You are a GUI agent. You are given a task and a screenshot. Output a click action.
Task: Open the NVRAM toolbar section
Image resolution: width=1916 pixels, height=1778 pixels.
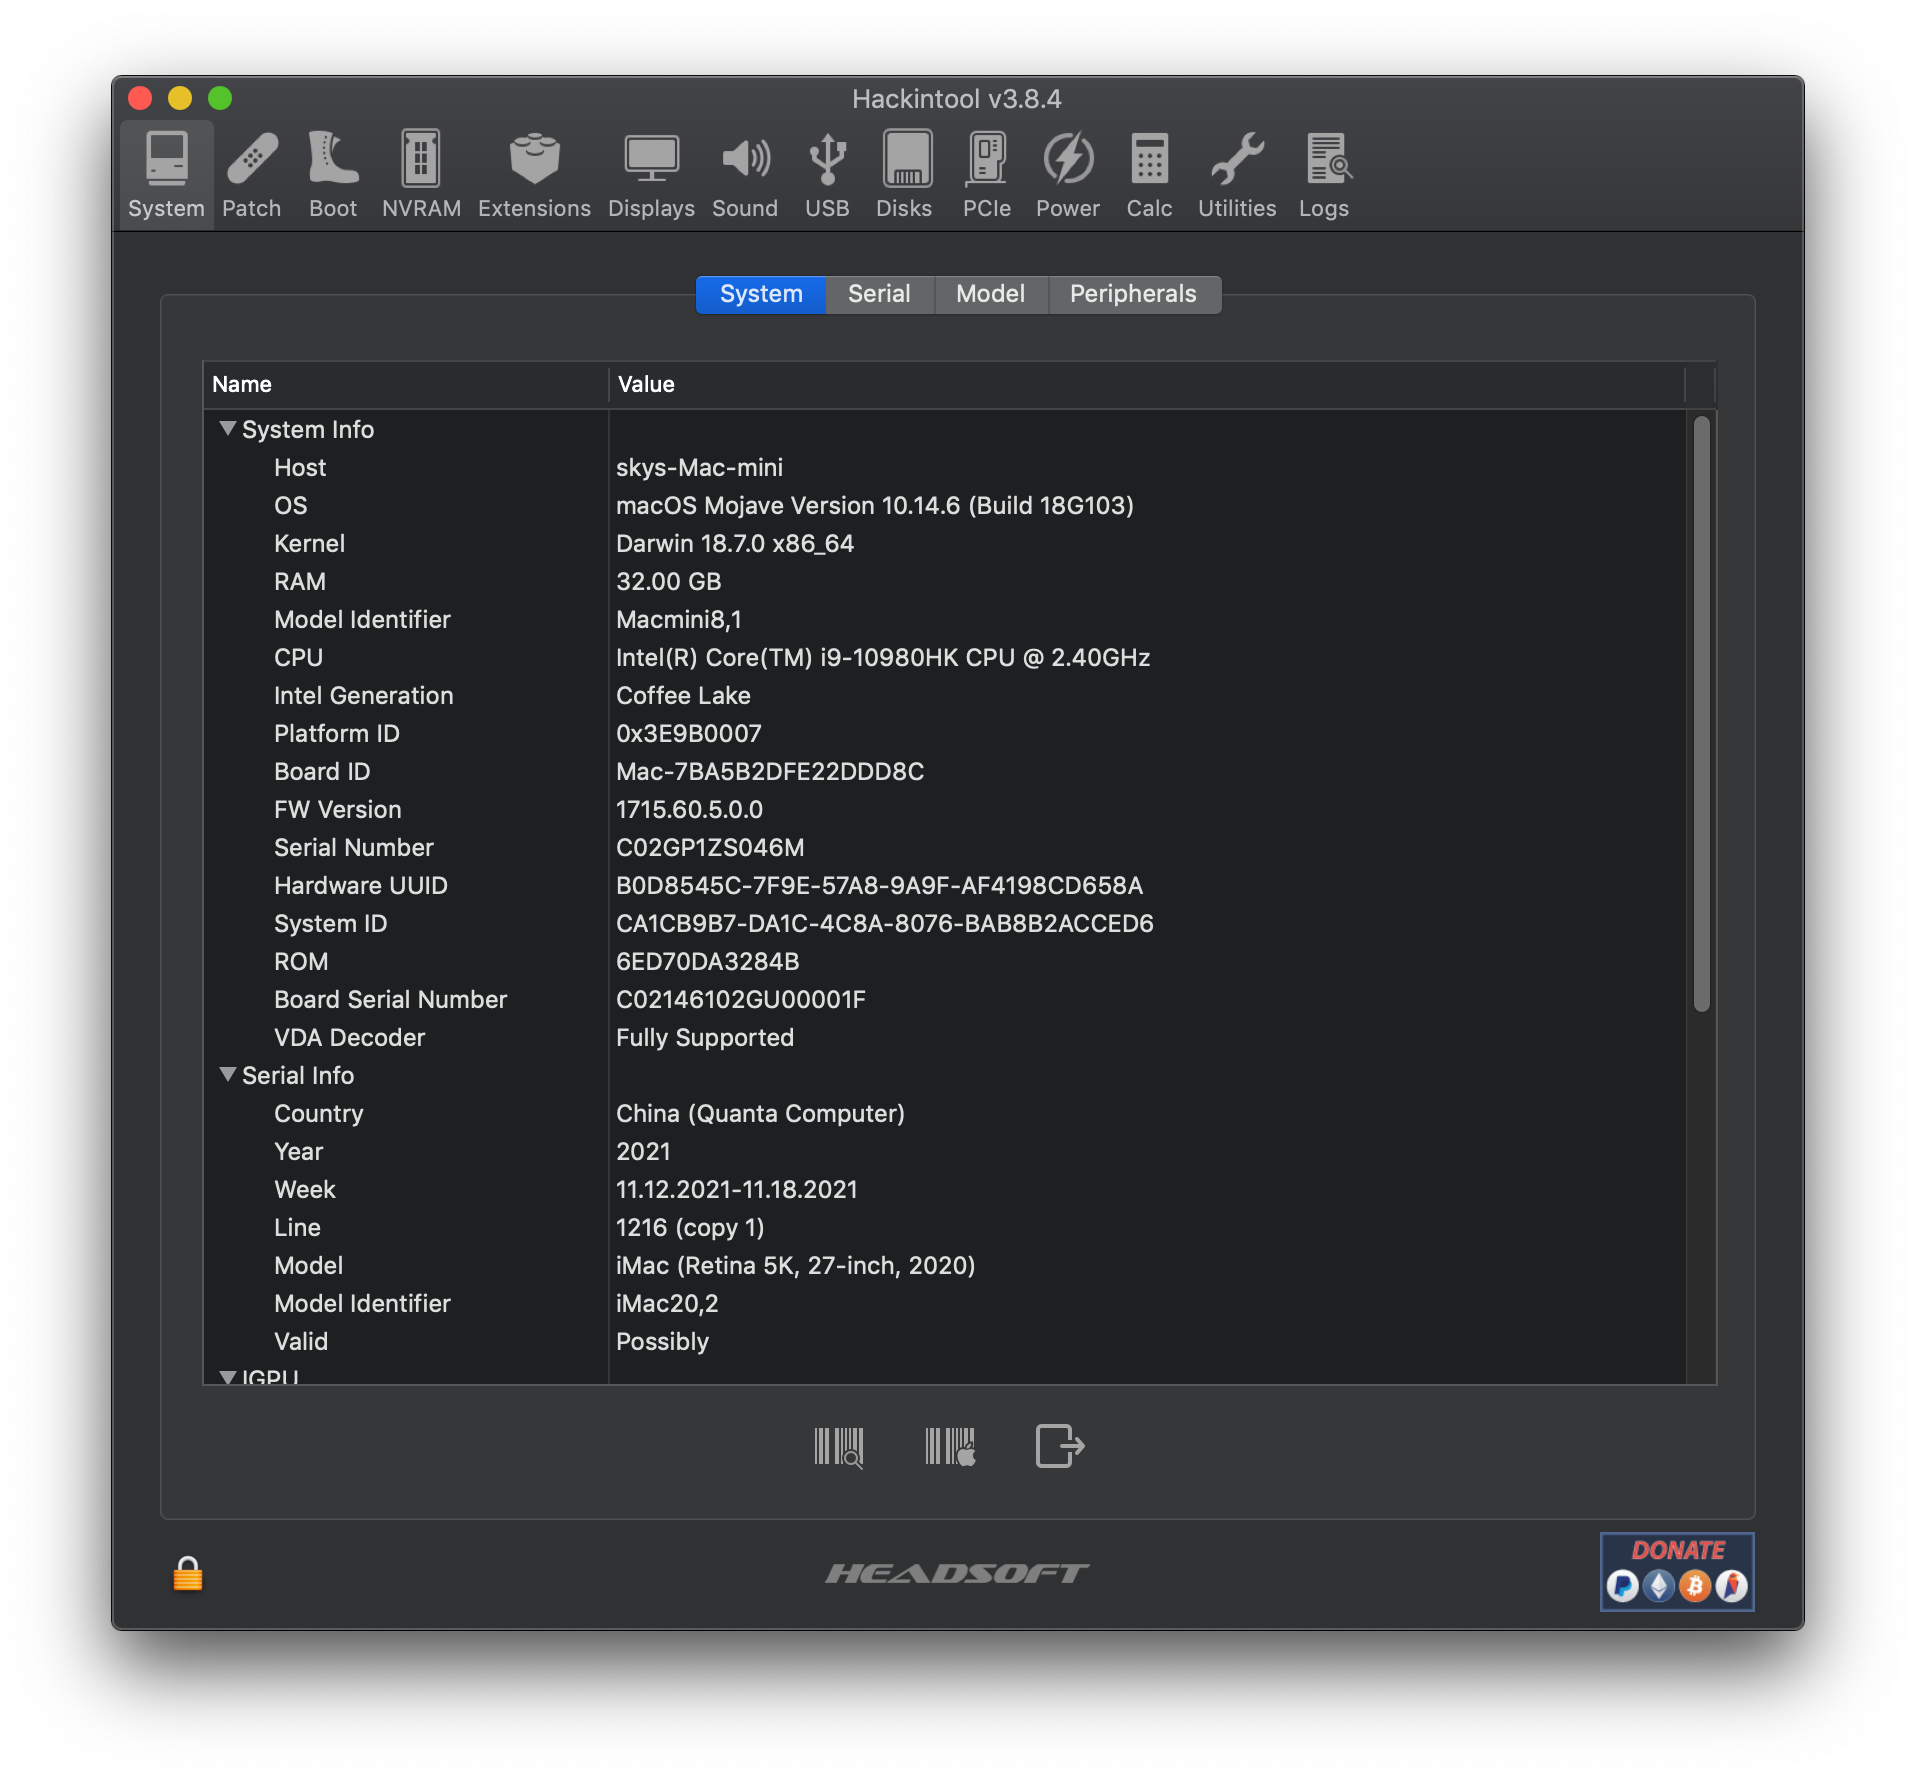coord(421,174)
